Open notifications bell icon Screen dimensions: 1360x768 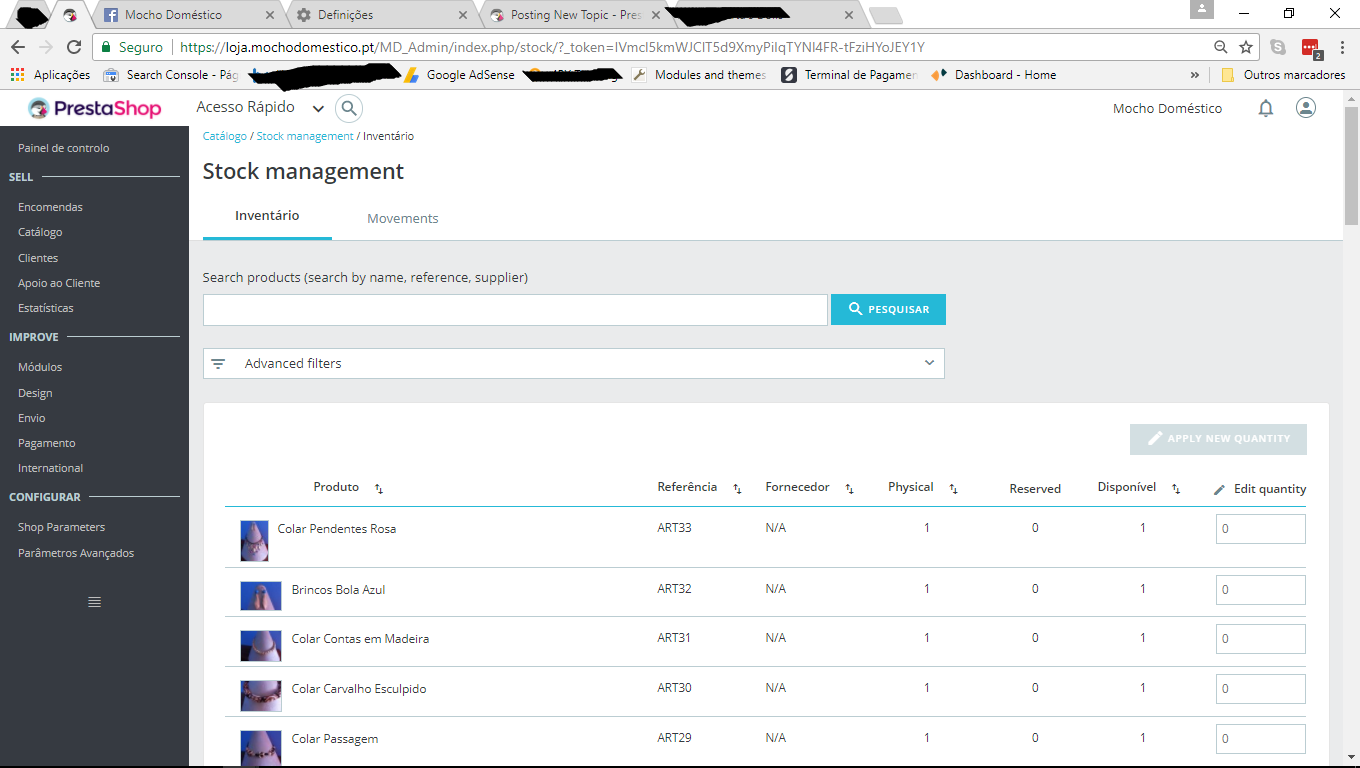point(1266,108)
